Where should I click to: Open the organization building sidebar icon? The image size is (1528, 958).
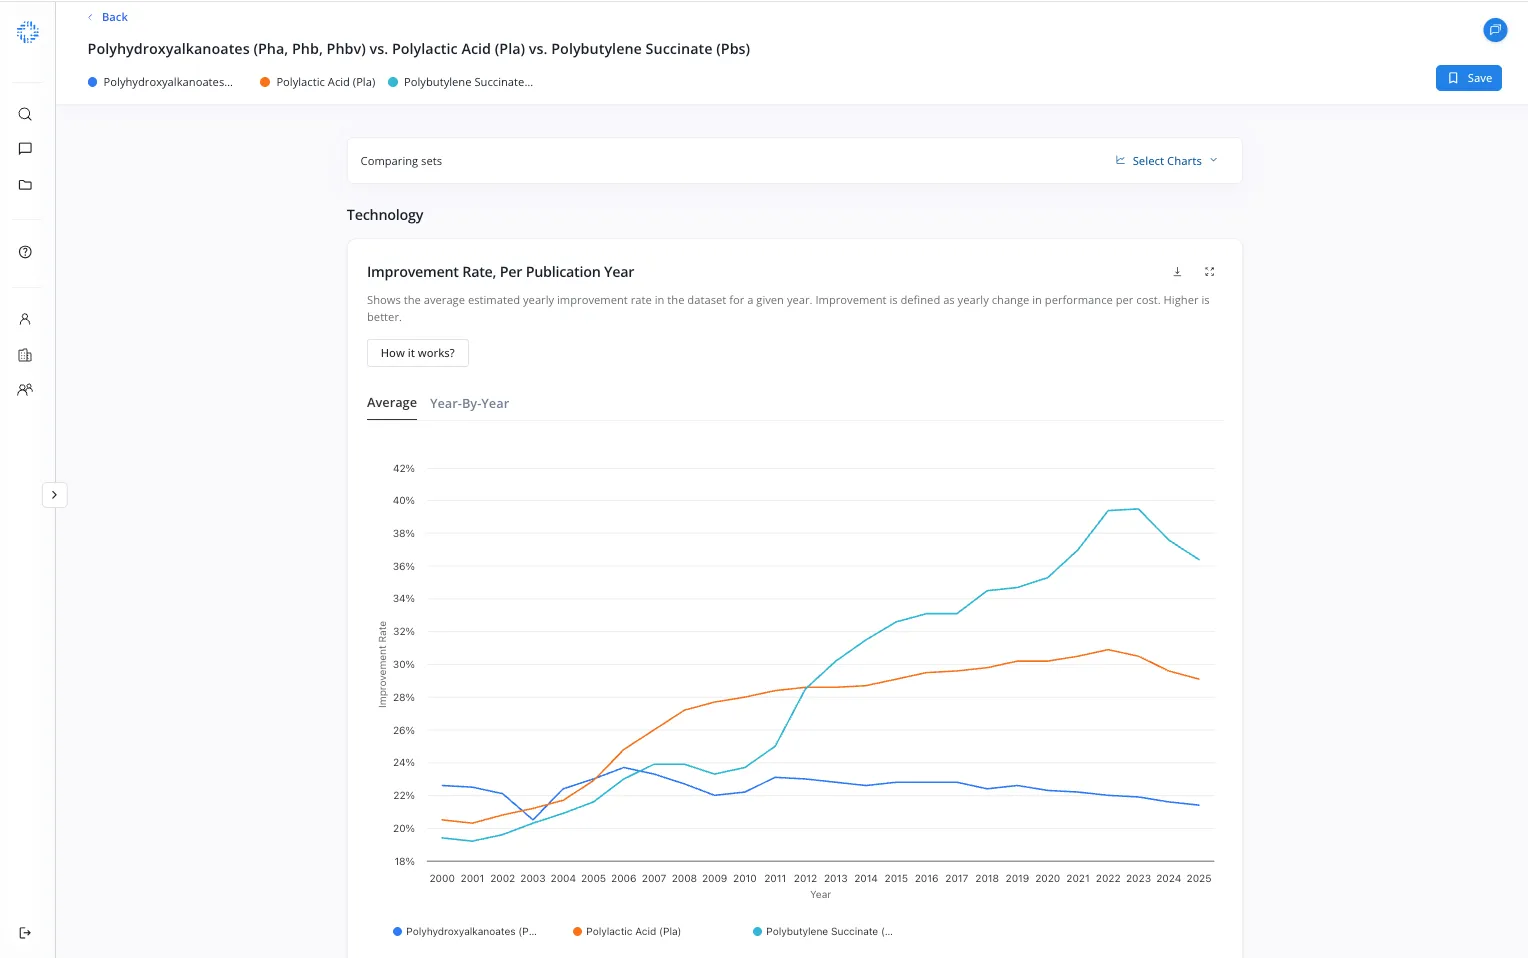click(25, 355)
